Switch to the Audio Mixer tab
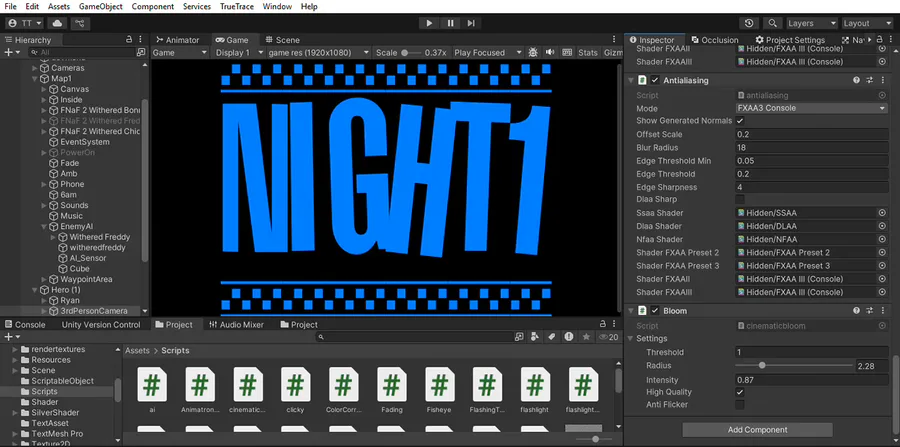Screen dimensions: 900x447 click(236, 324)
